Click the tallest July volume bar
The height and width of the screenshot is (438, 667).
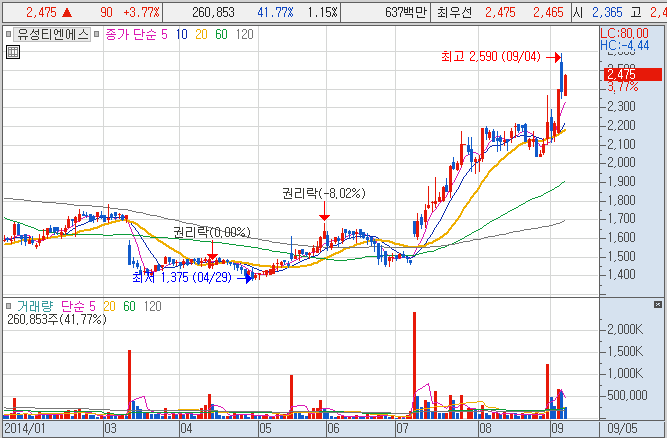(414, 365)
